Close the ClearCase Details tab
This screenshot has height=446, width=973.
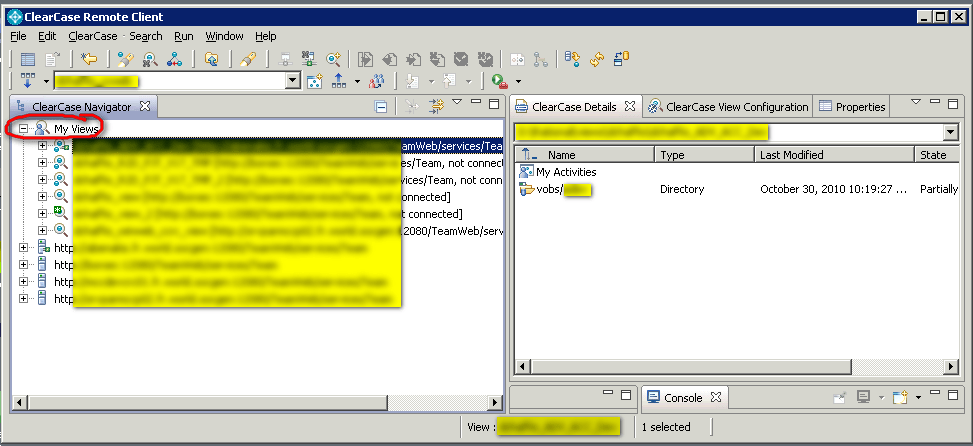click(x=629, y=106)
